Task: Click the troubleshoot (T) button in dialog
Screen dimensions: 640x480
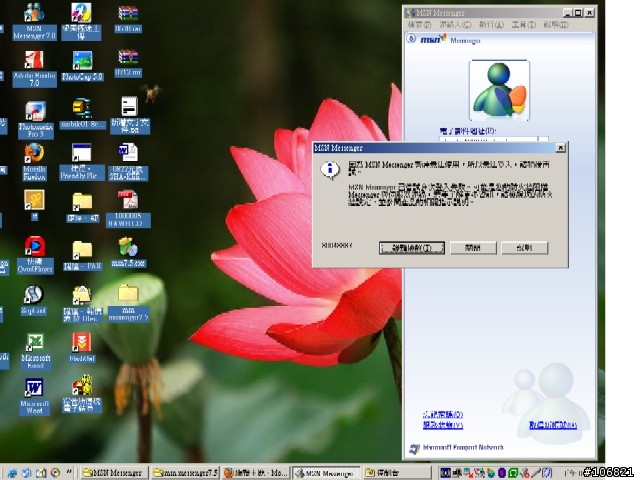Action: pos(411,248)
